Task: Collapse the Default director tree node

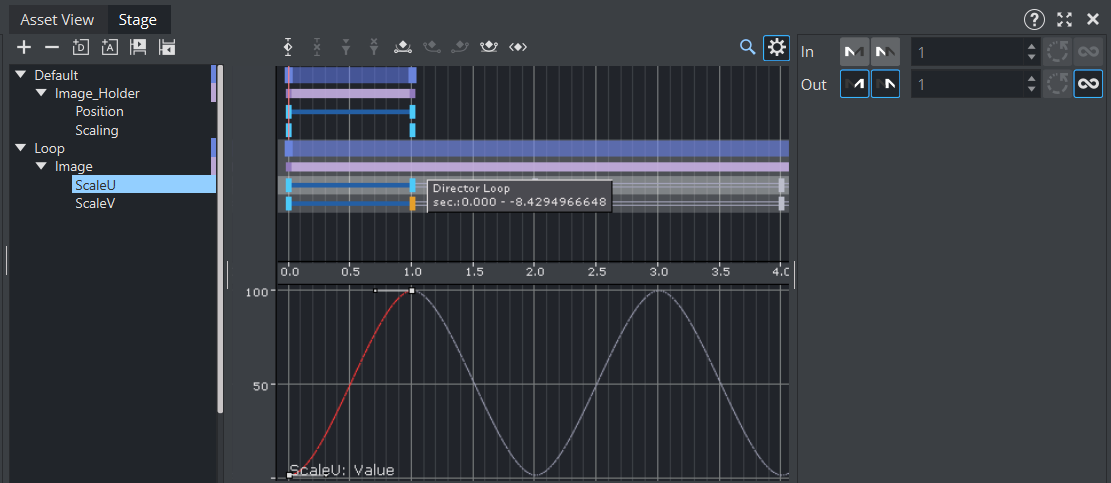Action: tap(21, 75)
